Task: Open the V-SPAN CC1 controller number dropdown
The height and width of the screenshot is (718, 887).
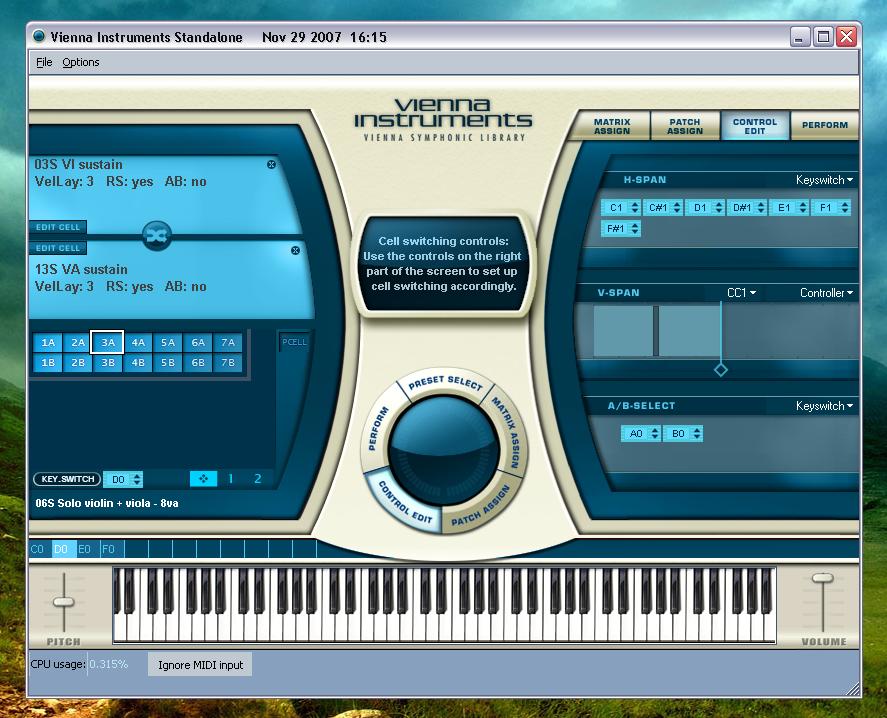Action: pyautogui.click(x=741, y=293)
